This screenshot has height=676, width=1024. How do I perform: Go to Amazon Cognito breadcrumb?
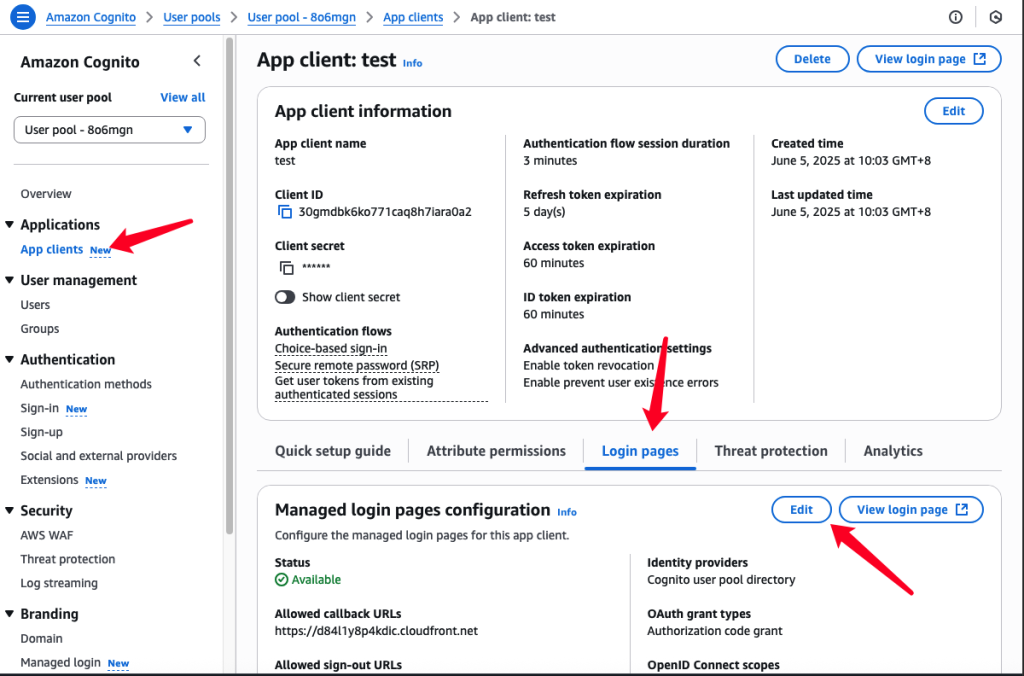[x=91, y=17]
